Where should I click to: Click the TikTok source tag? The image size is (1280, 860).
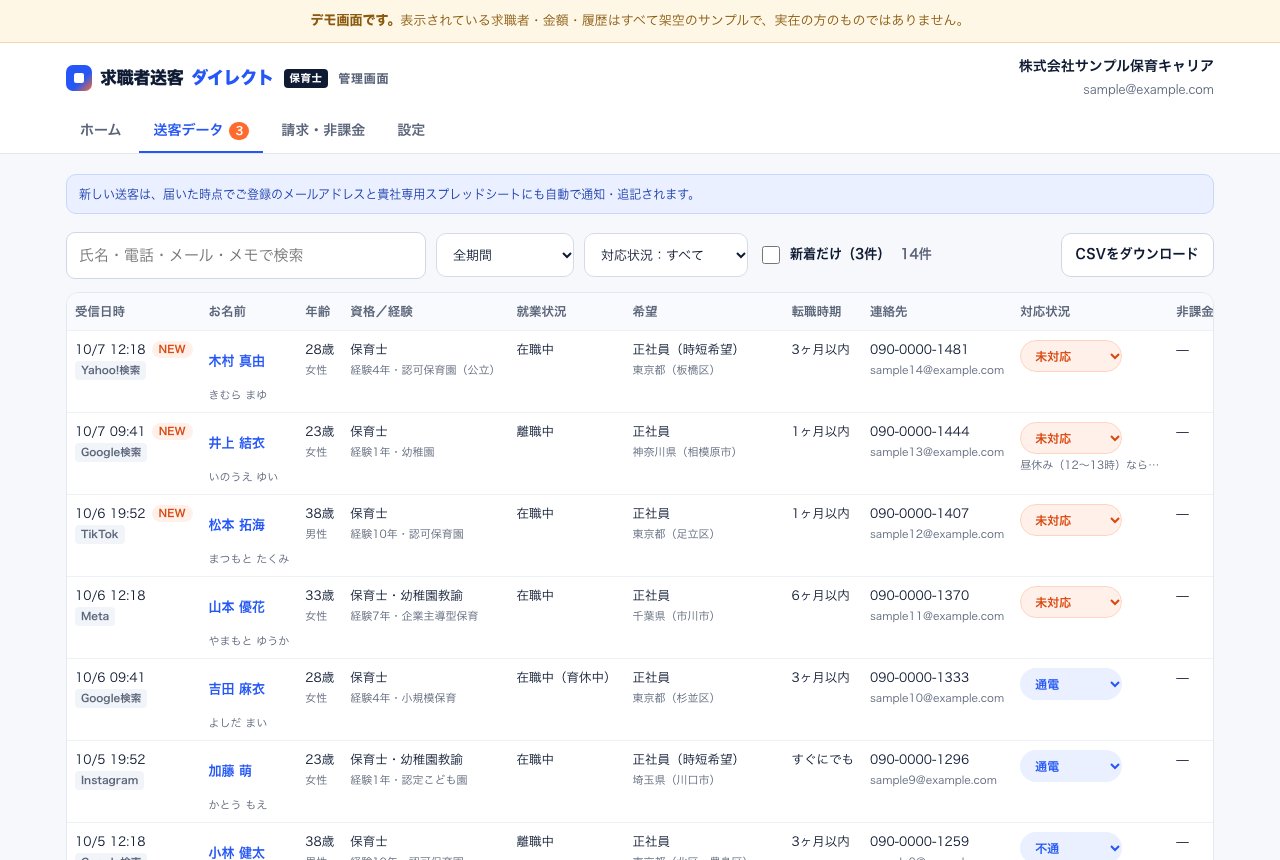[x=100, y=534]
